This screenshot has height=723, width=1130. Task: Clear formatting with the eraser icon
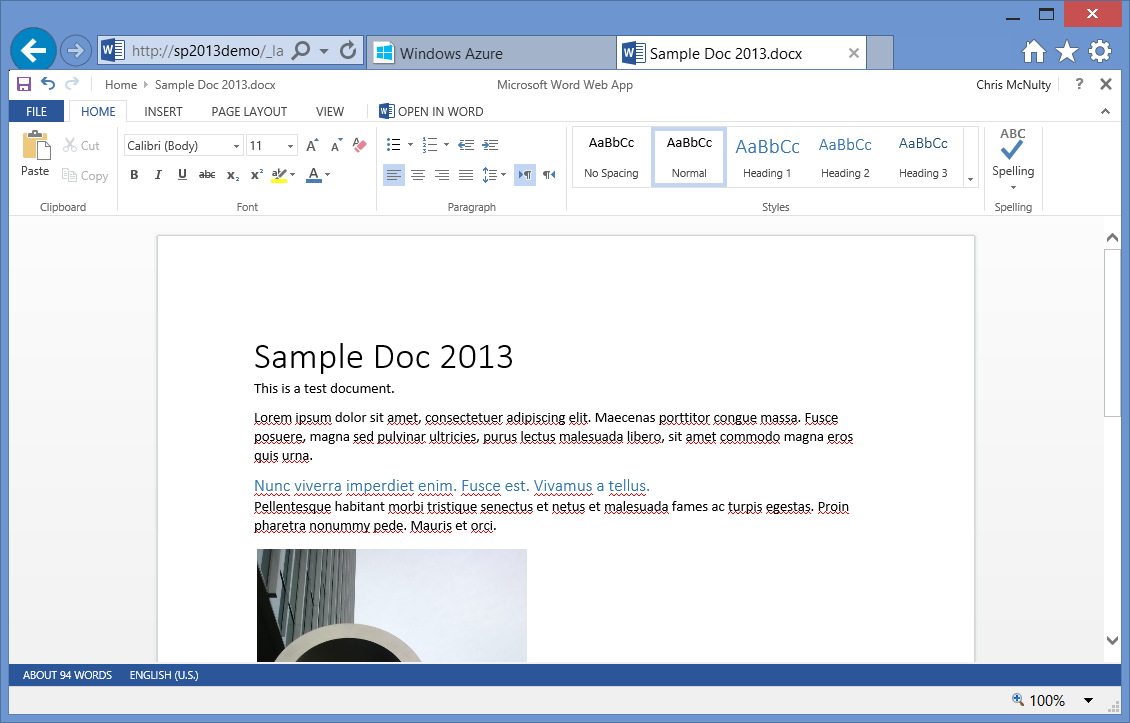(360, 146)
